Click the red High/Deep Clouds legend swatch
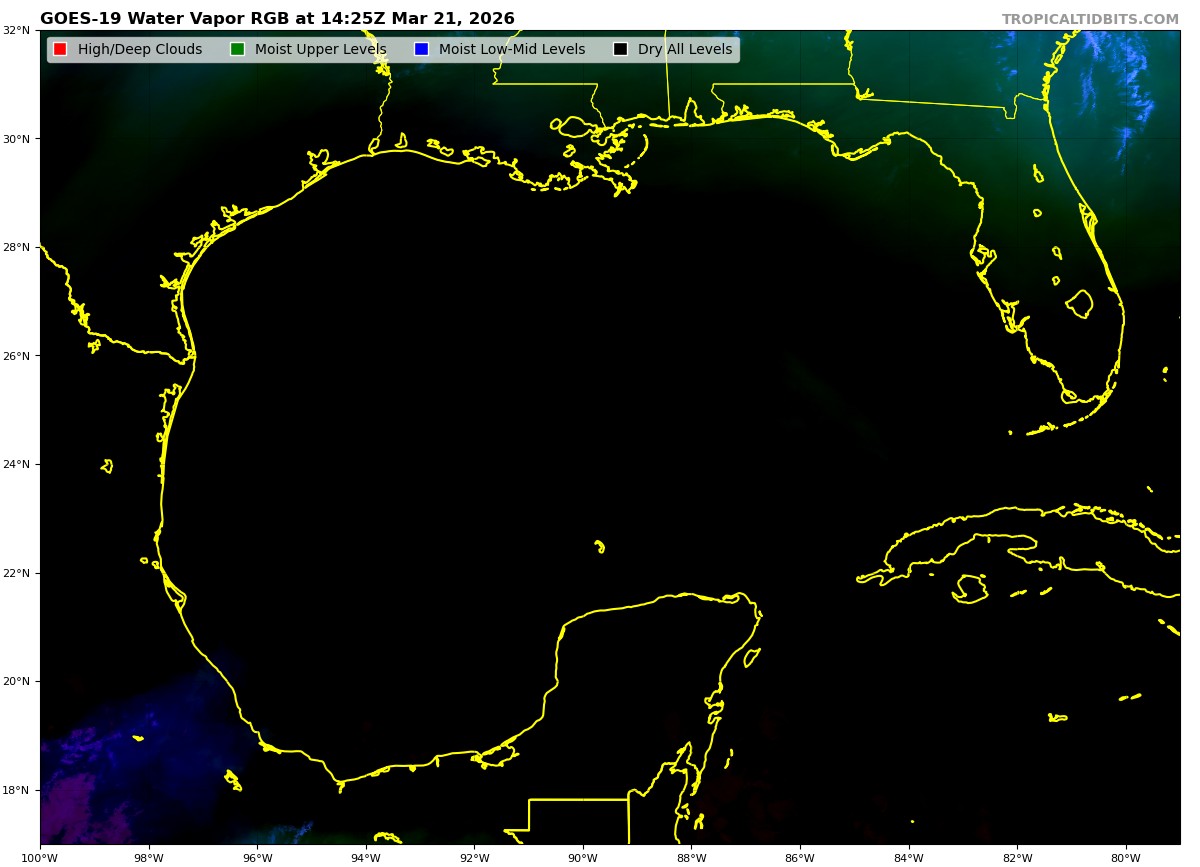 (x=60, y=50)
